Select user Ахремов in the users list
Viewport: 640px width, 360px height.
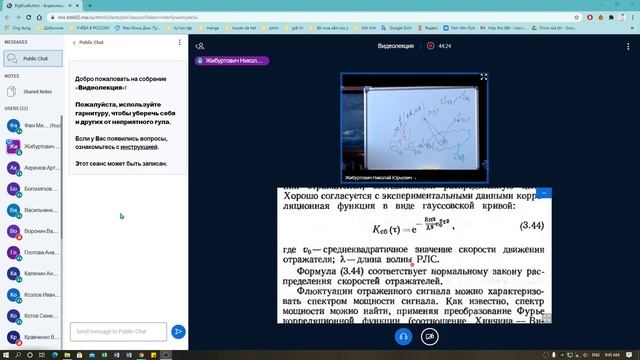click(x=33, y=168)
